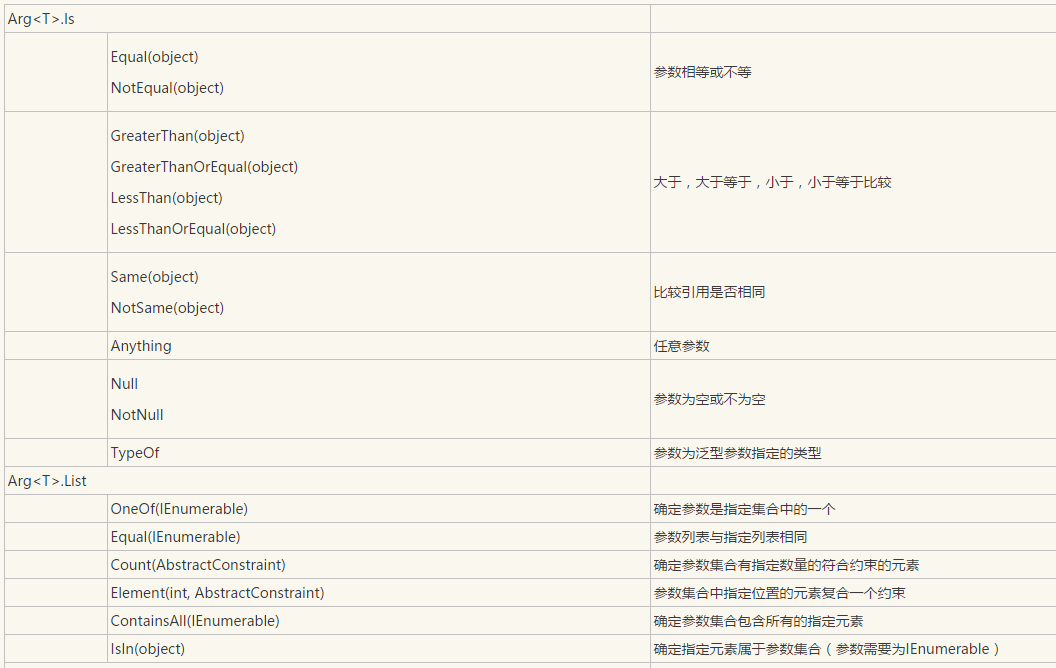Viewport: 1056px width, 668px height.
Task: Click the ContainsAll(IEnumerable) cell
Action: coord(195,621)
